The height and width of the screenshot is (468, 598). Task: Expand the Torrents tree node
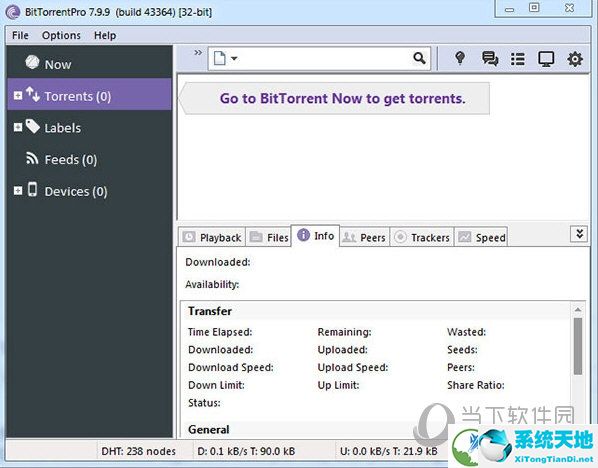(18, 95)
